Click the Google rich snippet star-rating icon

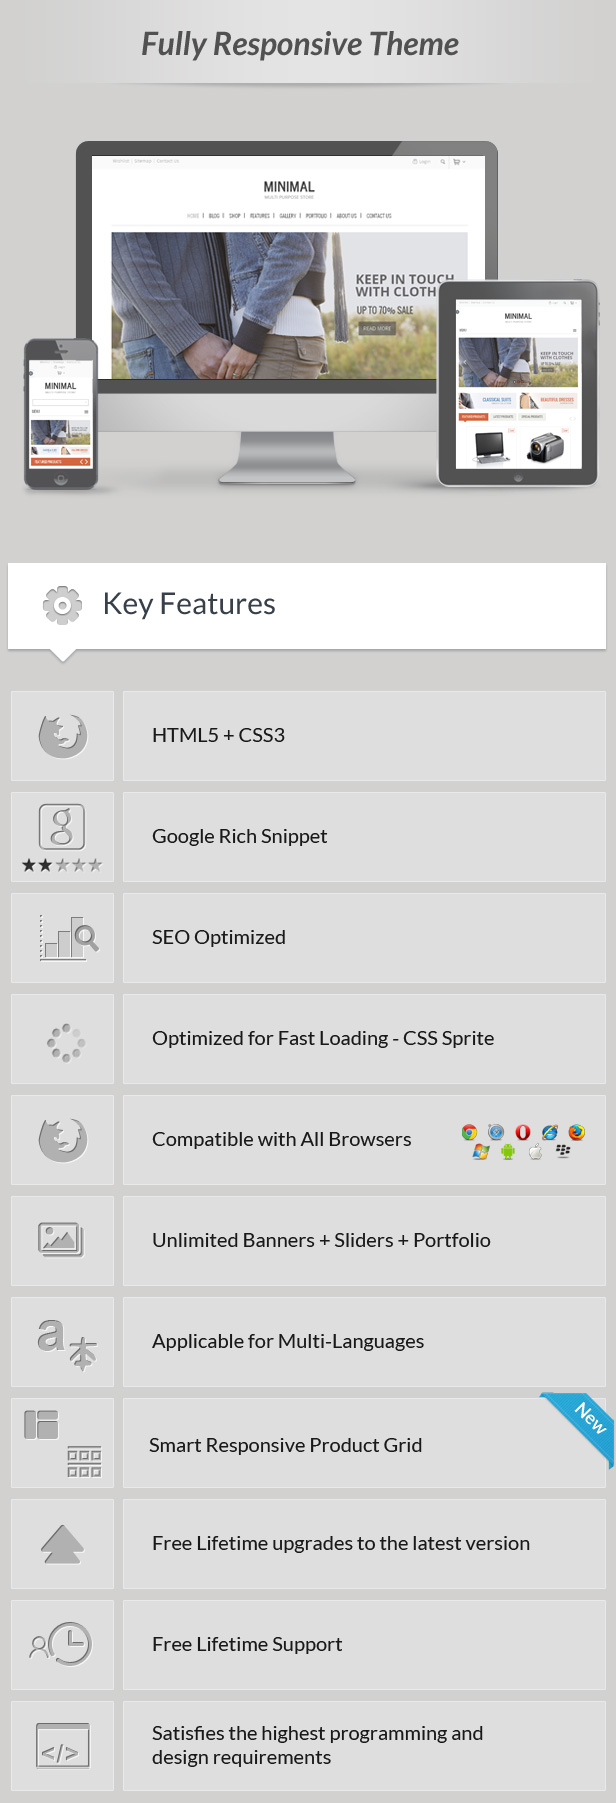point(62,838)
